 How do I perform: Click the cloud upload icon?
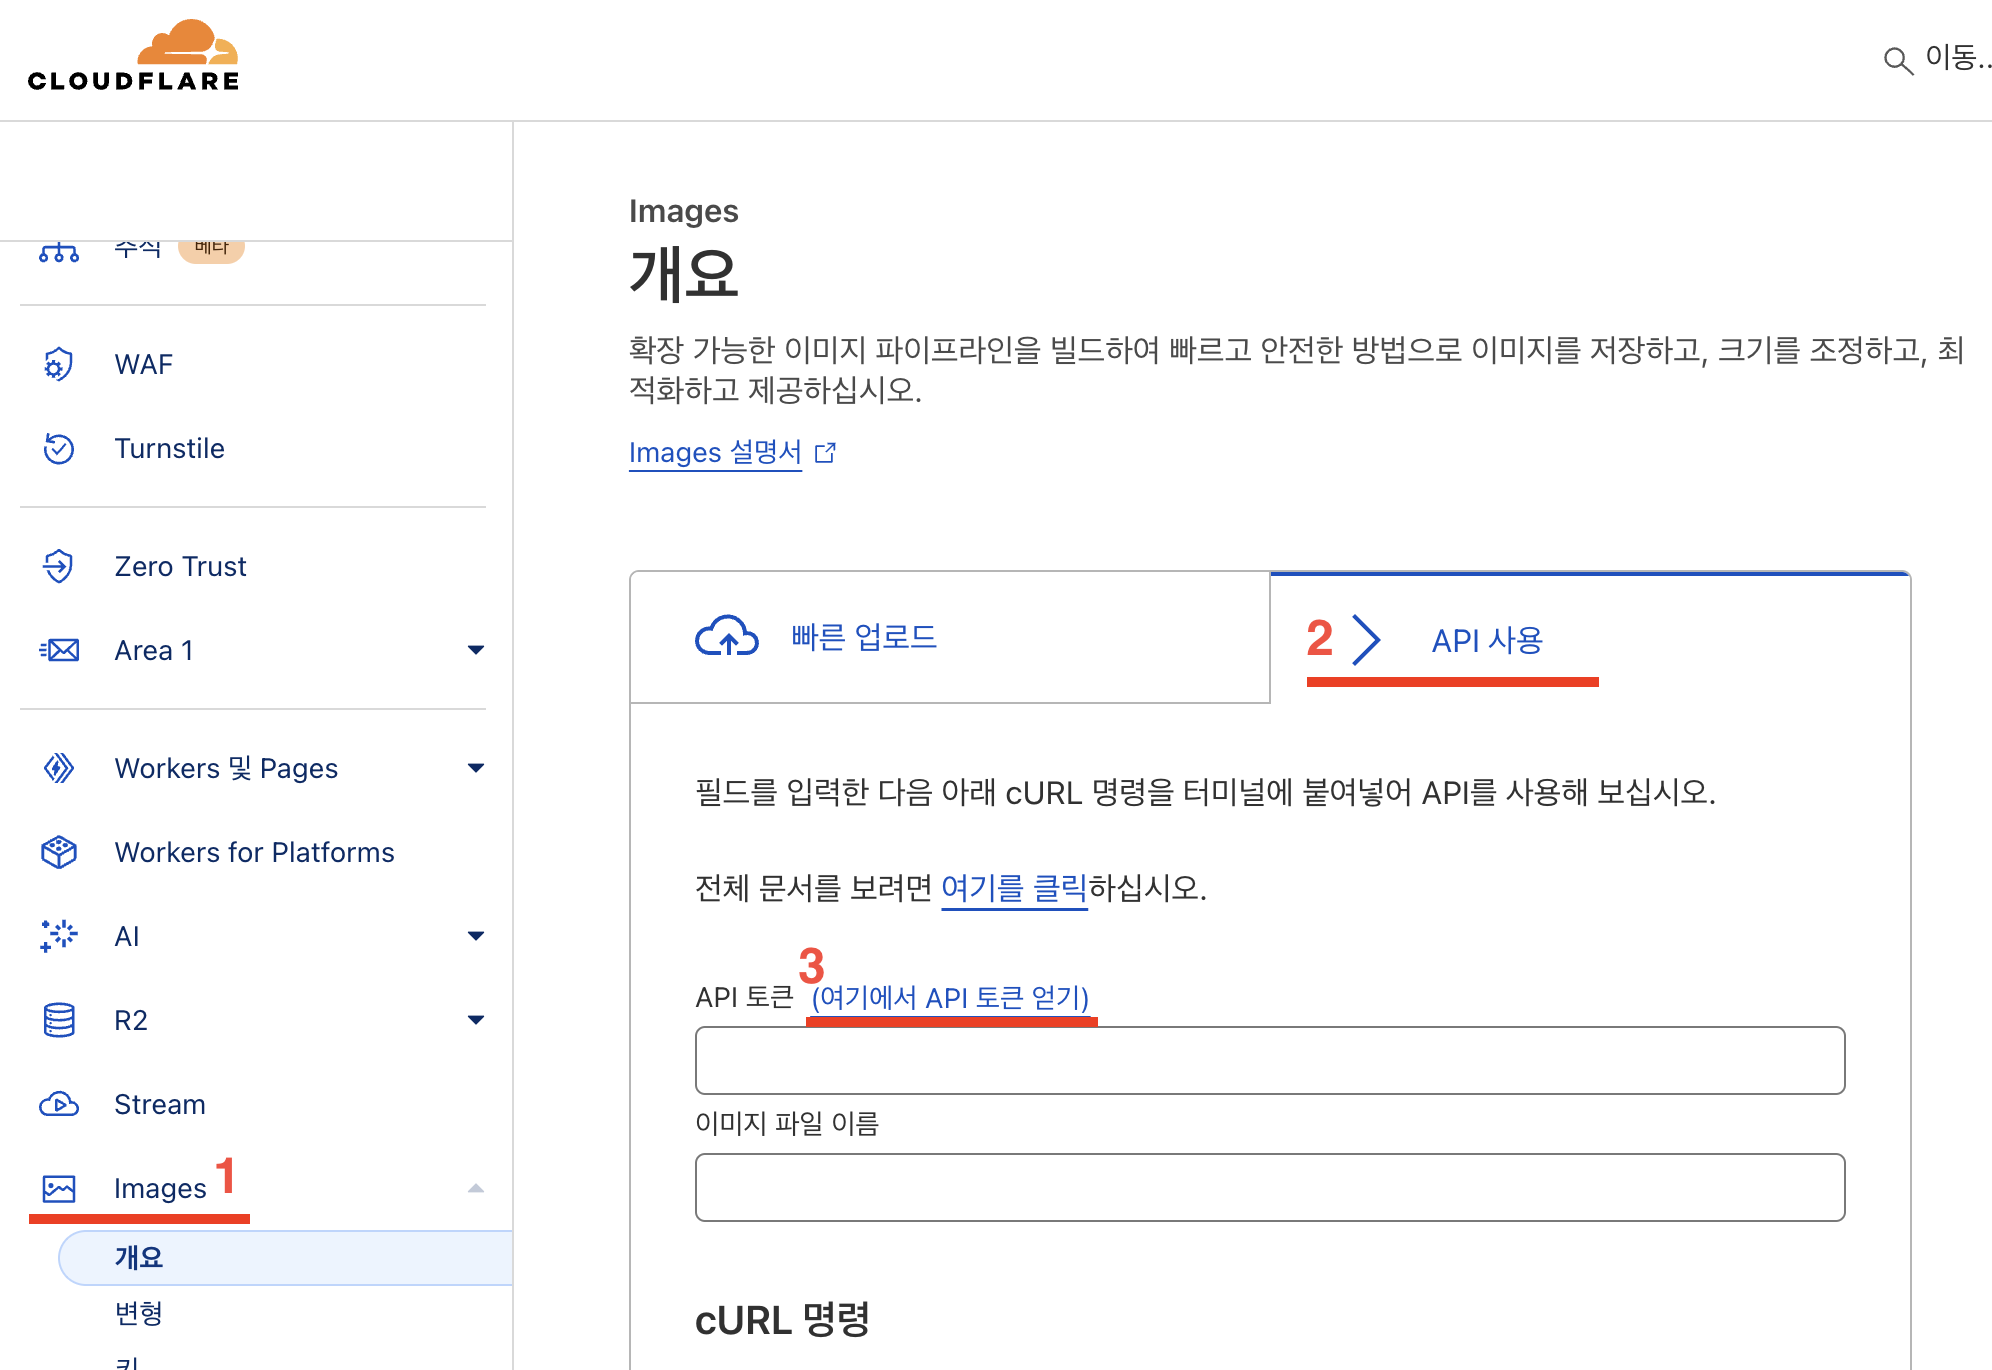[x=727, y=637]
